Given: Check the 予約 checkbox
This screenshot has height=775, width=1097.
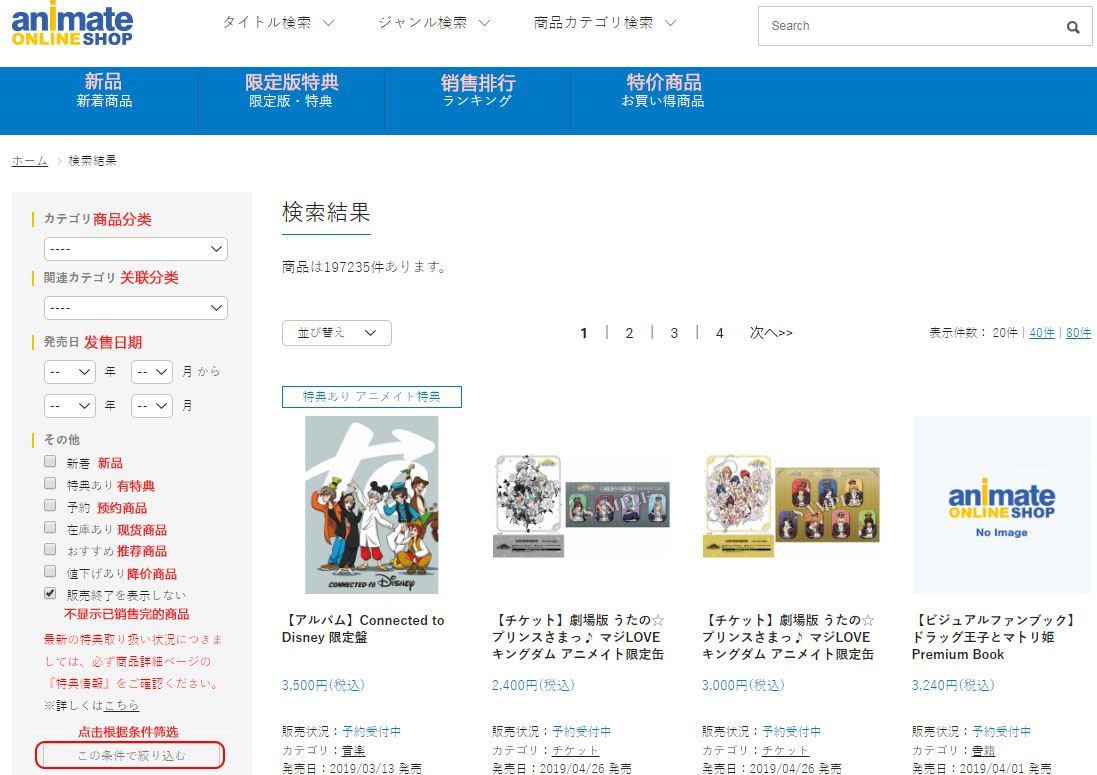Looking at the screenshot, I should pyautogui.click(x=50, y=506).
